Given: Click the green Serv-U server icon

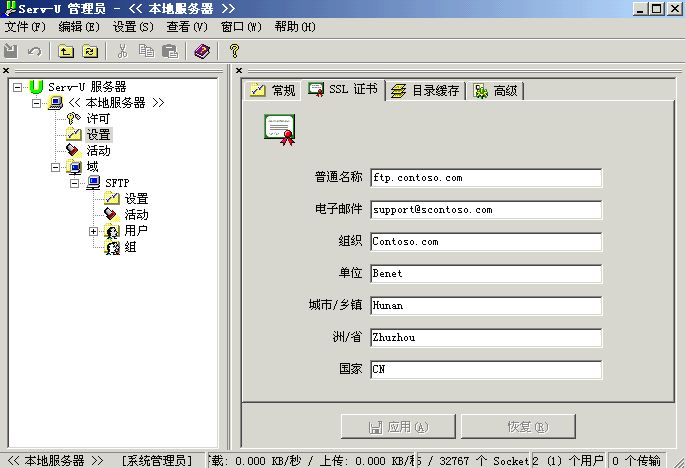Looking at the screenshot, I should point(36,87).
